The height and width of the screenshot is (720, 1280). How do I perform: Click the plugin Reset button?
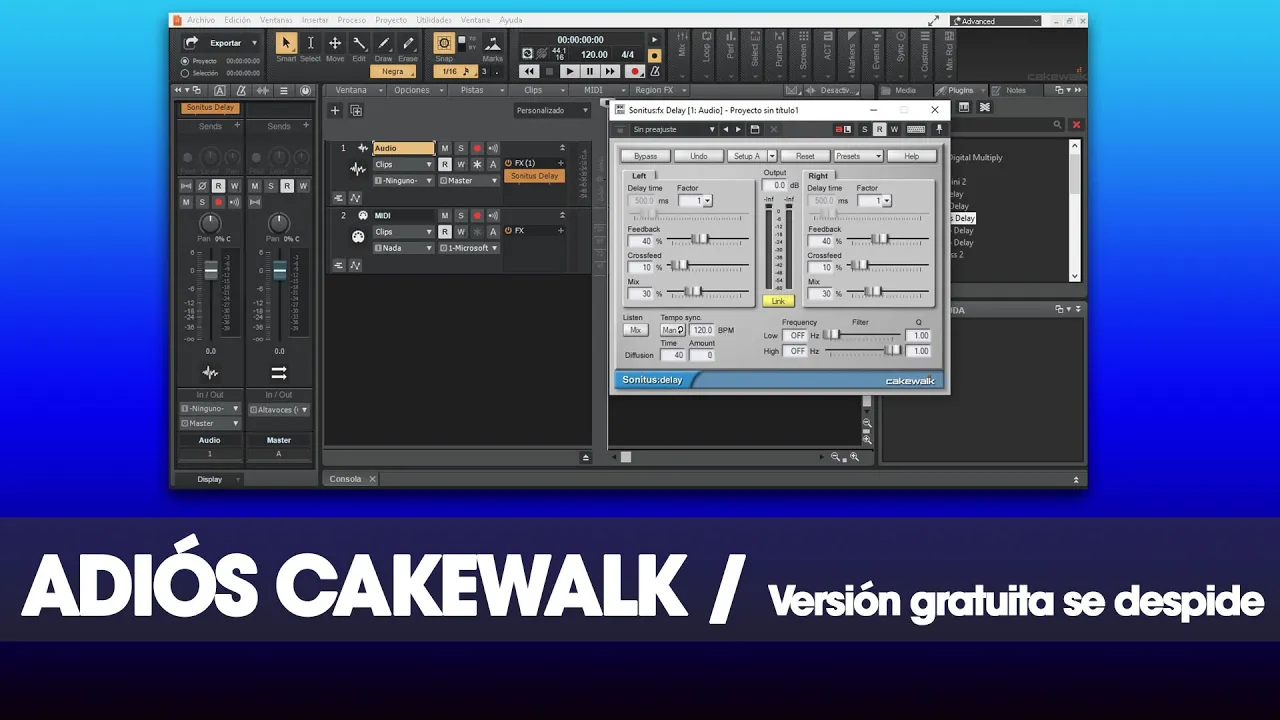pyautogui.click(x=805, y=156)
